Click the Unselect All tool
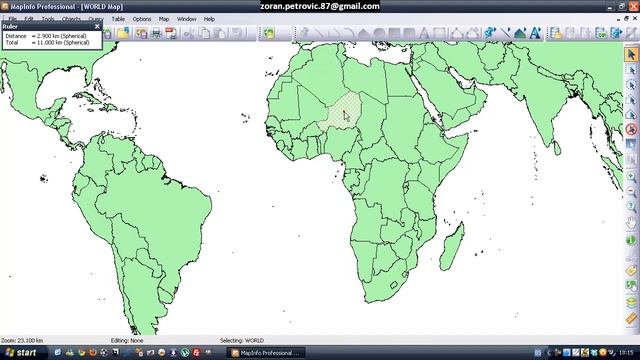This screenshot has height=360, width=640. pos(631,130)
